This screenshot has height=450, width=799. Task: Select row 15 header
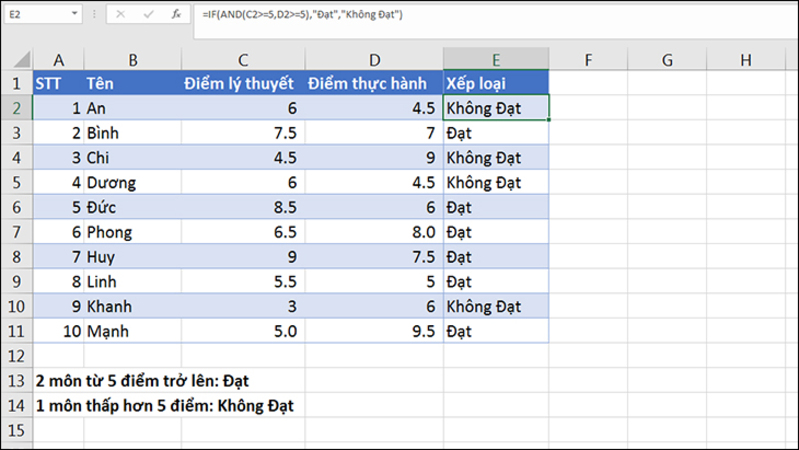pyautogui.click(x=16, y=430)
